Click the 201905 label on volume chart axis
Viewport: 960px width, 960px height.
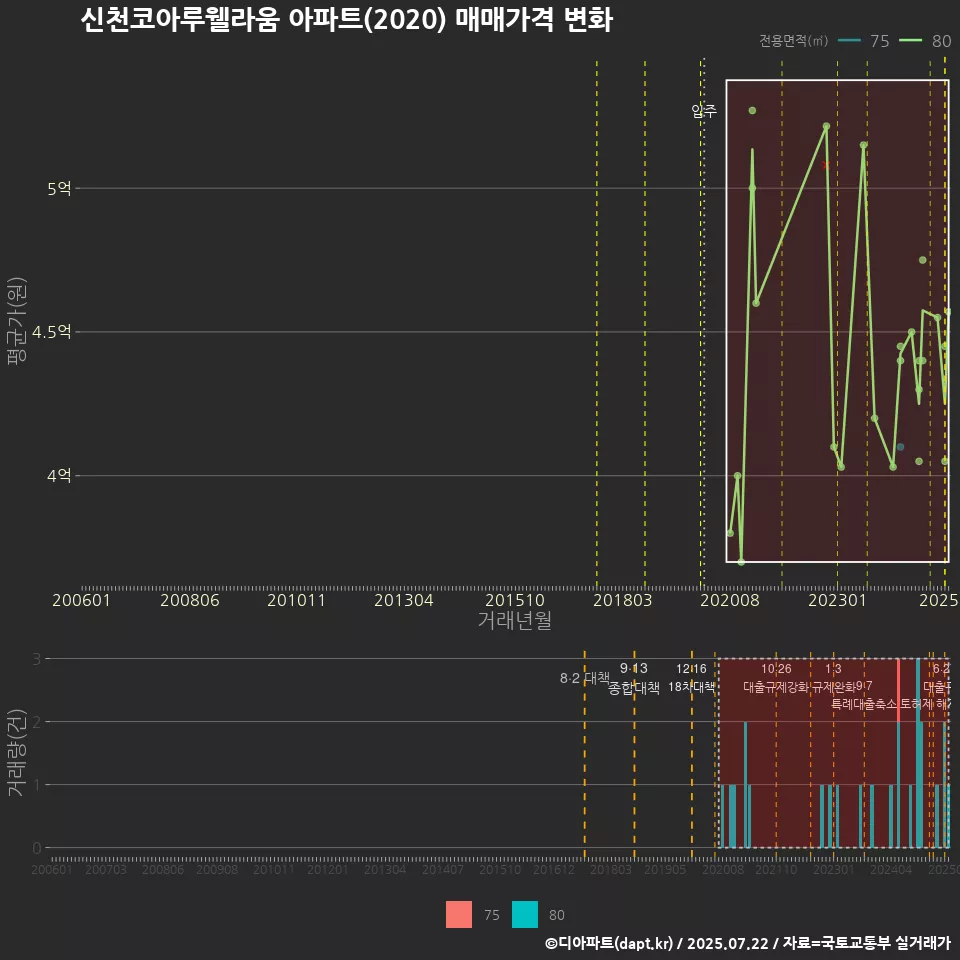click(665, 869)
